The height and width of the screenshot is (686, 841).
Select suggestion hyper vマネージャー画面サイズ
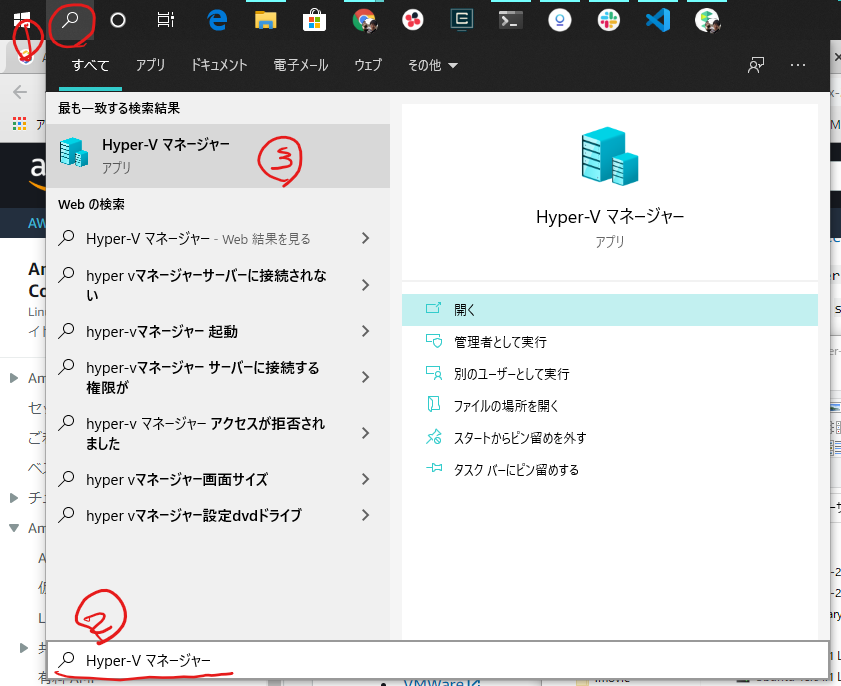point(177,480)
